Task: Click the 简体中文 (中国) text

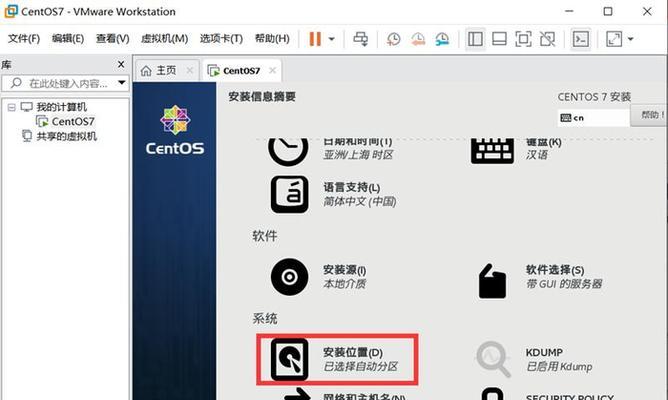Action: pyautogui.click(x=360, y=201)
